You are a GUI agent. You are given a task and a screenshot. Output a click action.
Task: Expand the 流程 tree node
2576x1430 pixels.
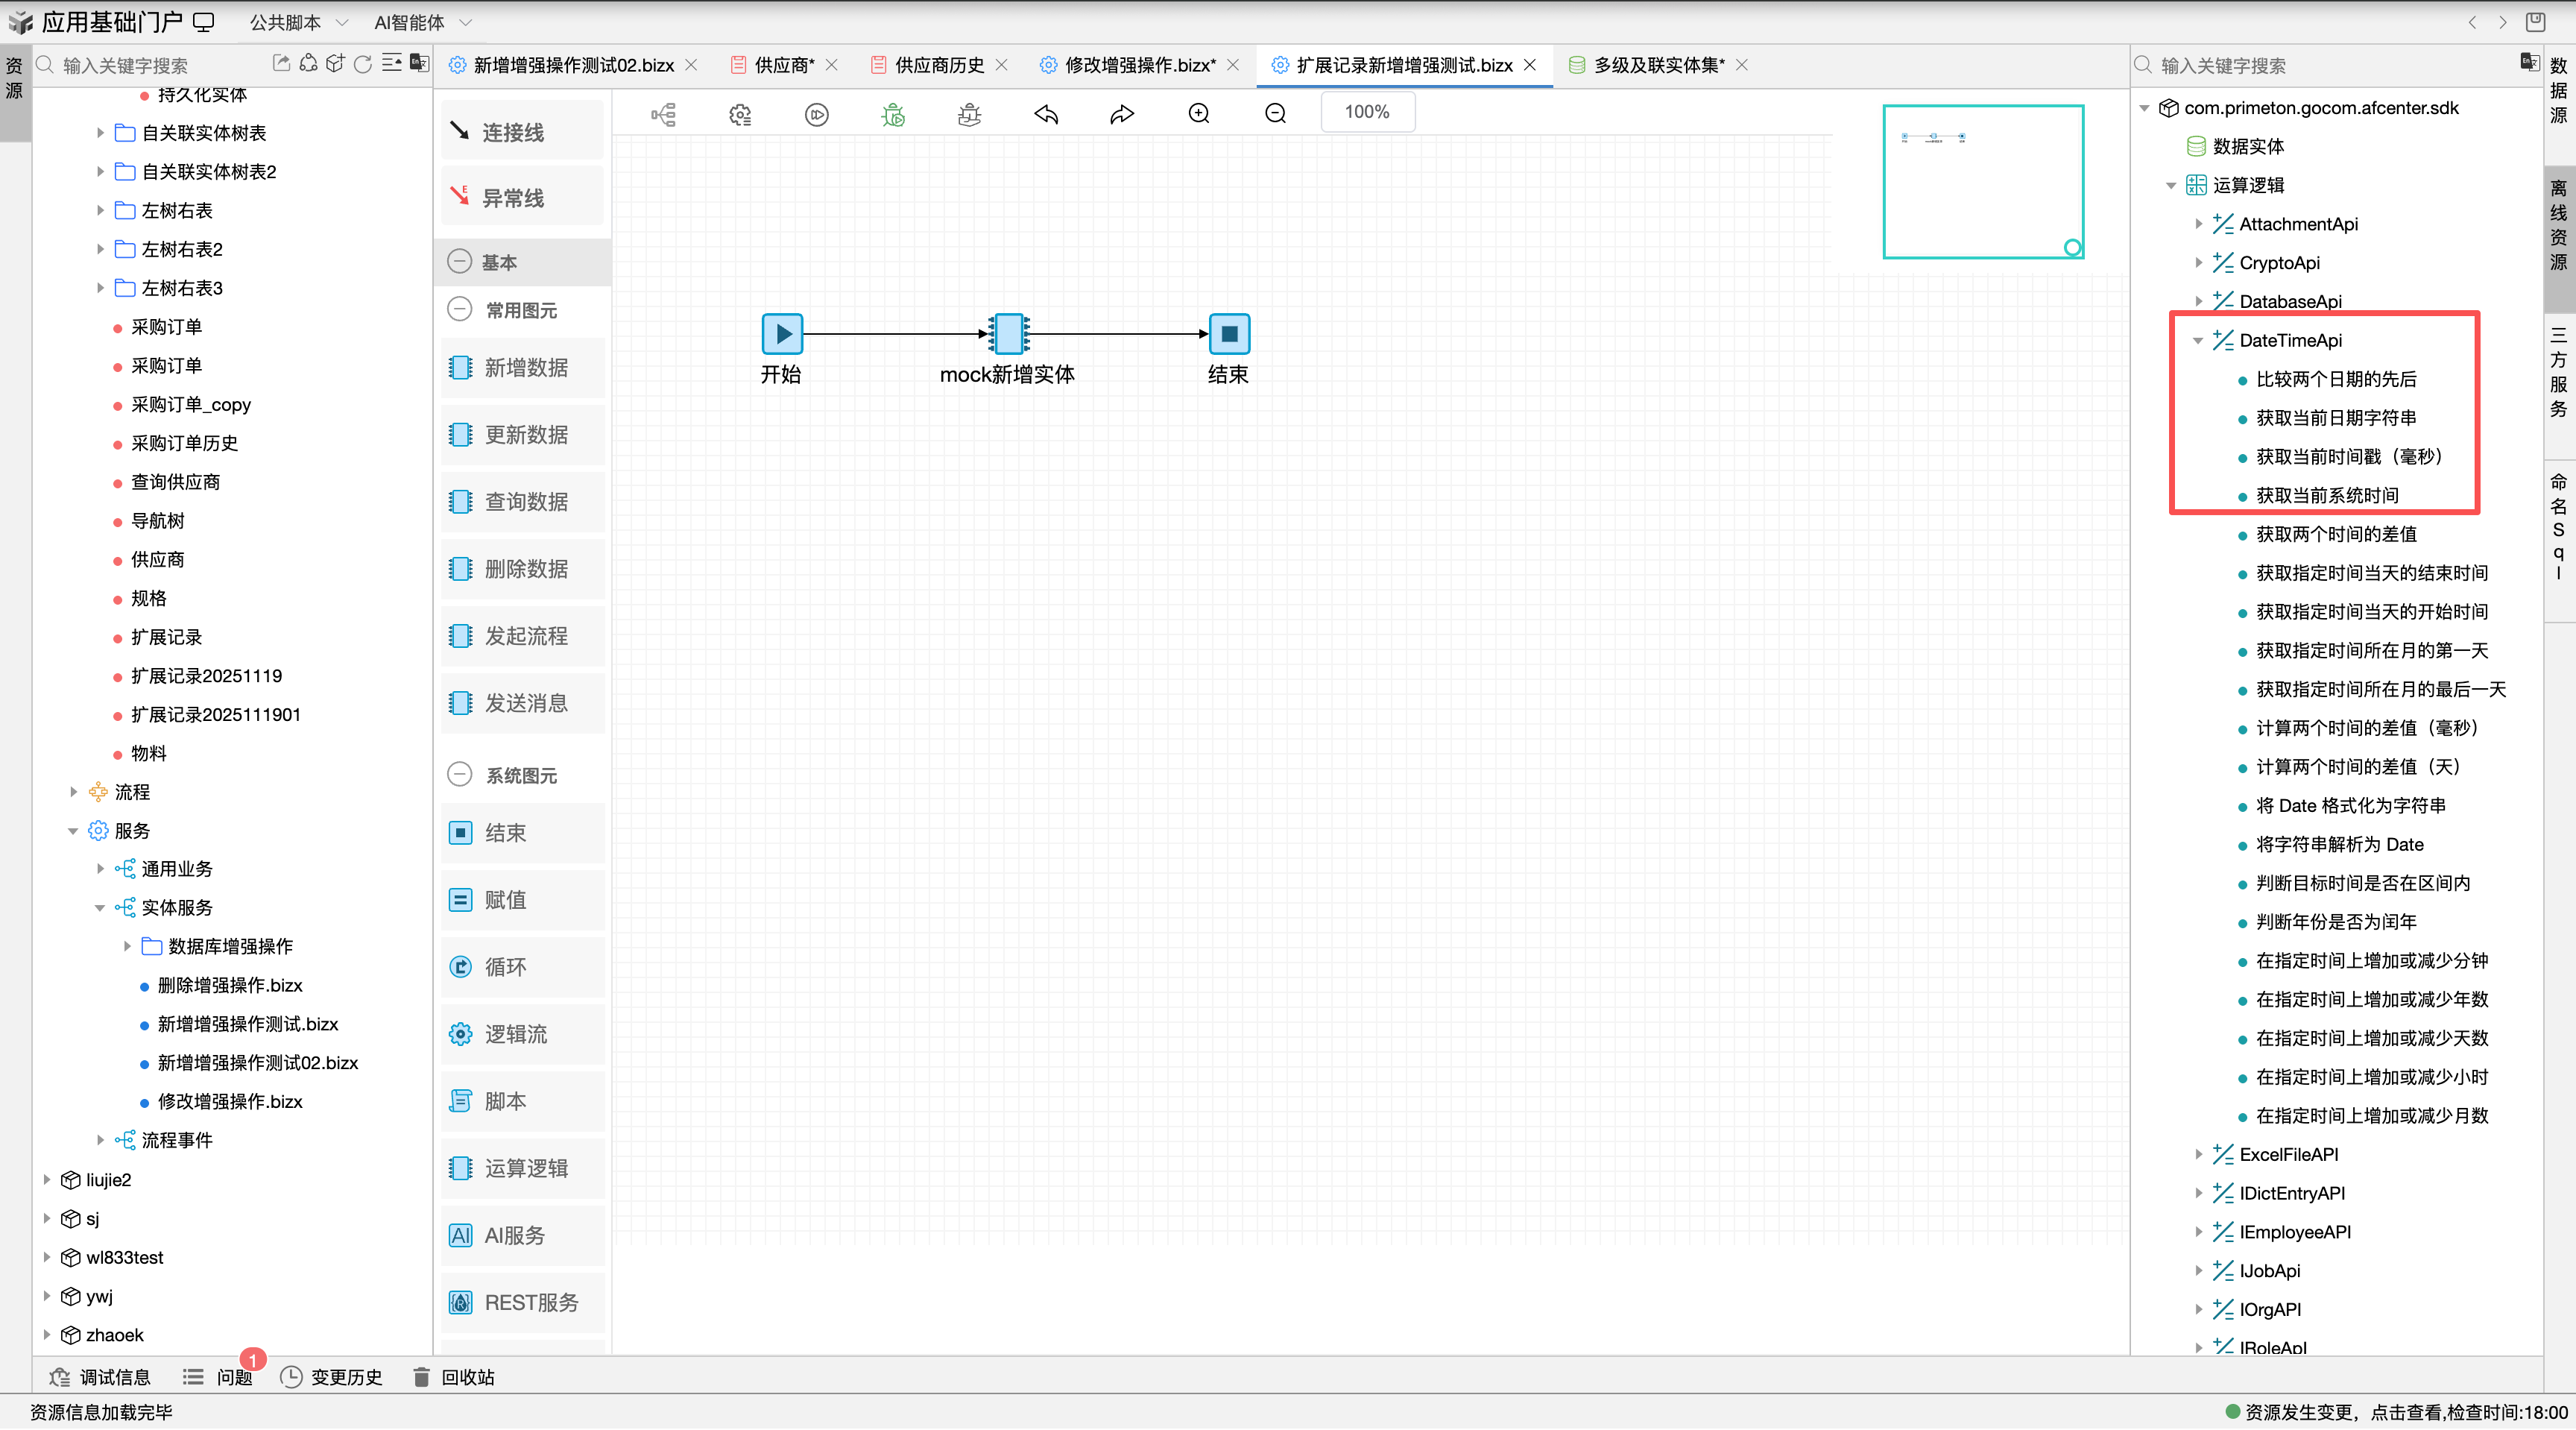click(x=73, y=792)
